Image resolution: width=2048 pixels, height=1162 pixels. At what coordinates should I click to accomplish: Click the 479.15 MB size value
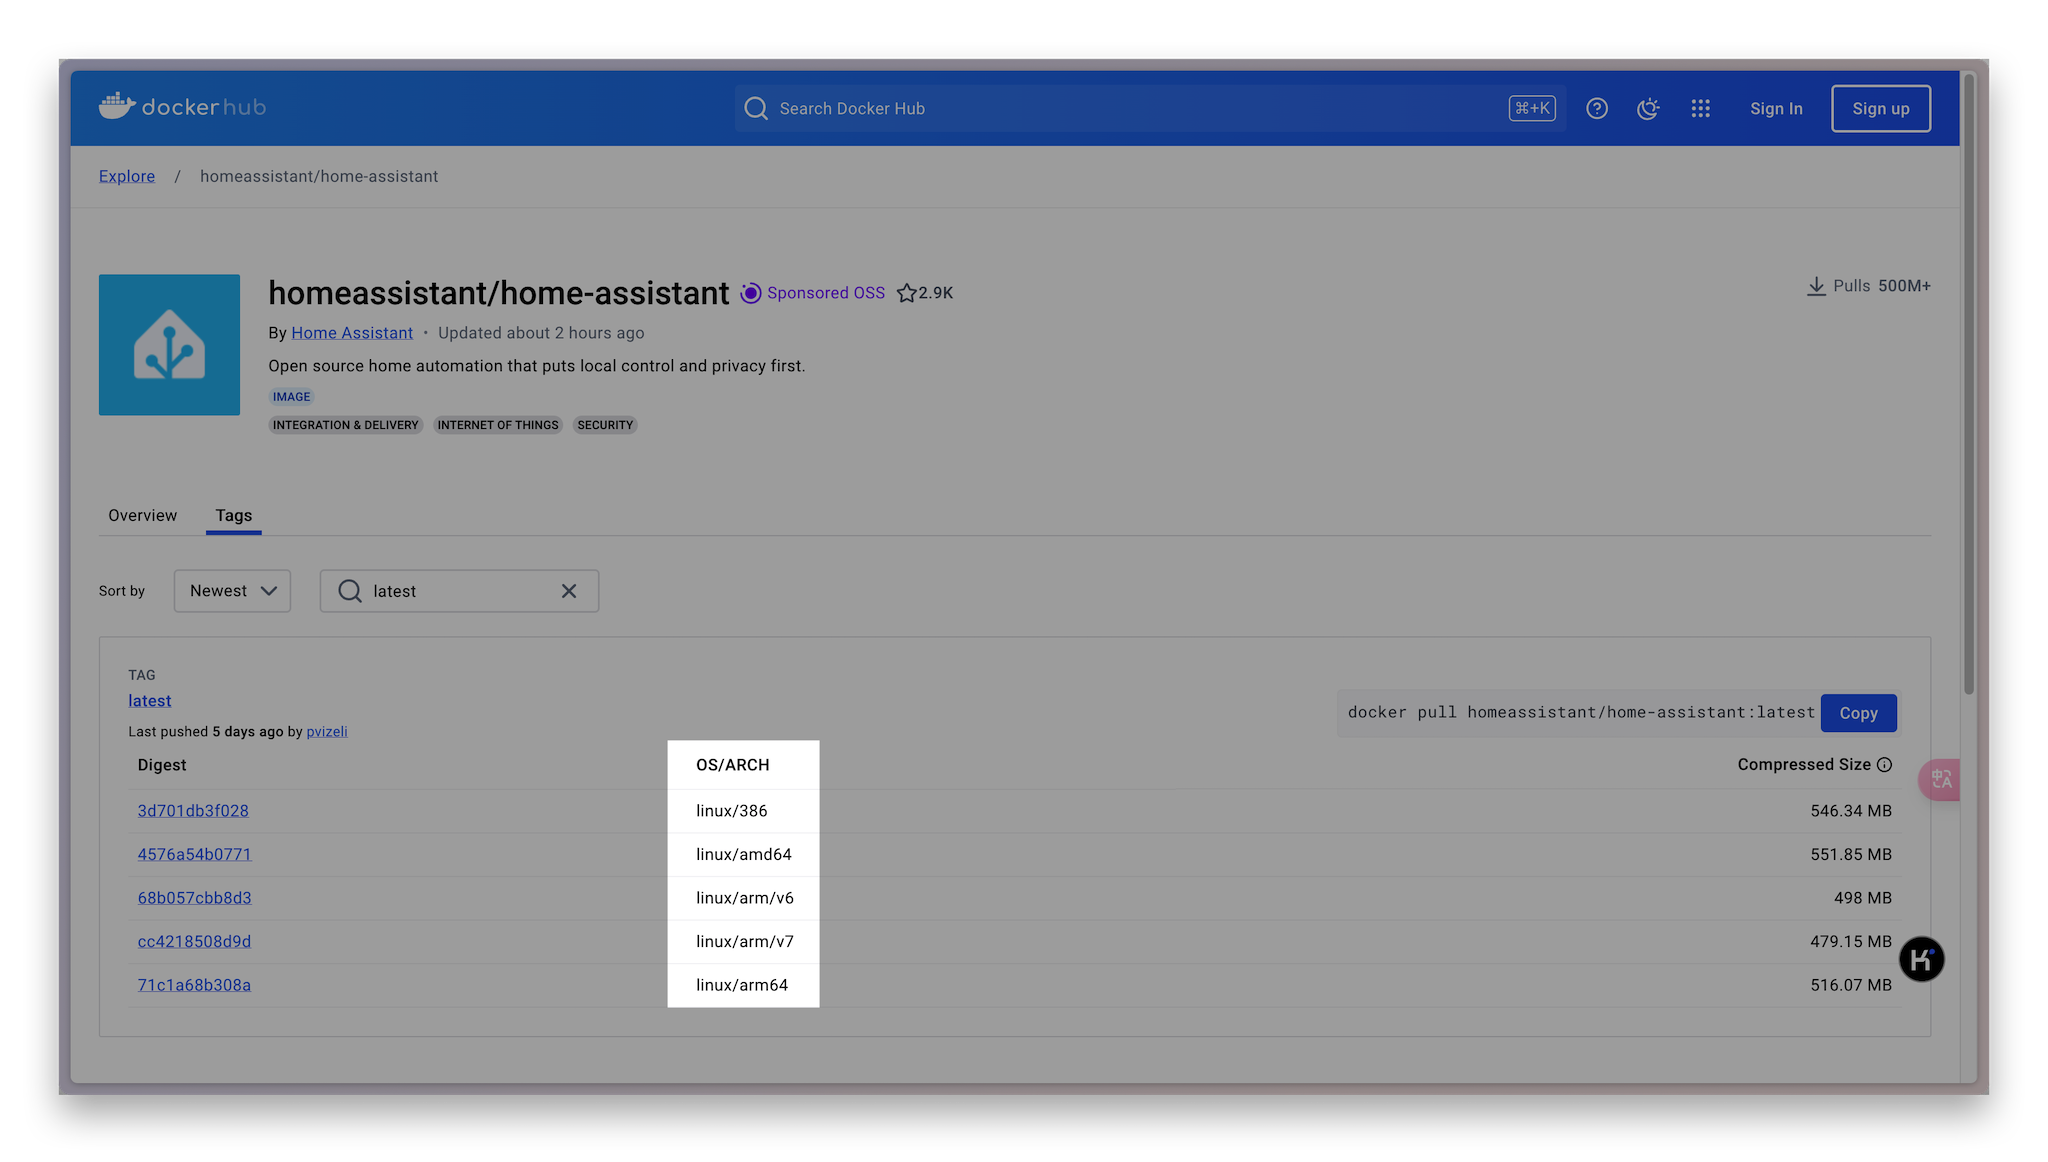(x=1851, y=942)
